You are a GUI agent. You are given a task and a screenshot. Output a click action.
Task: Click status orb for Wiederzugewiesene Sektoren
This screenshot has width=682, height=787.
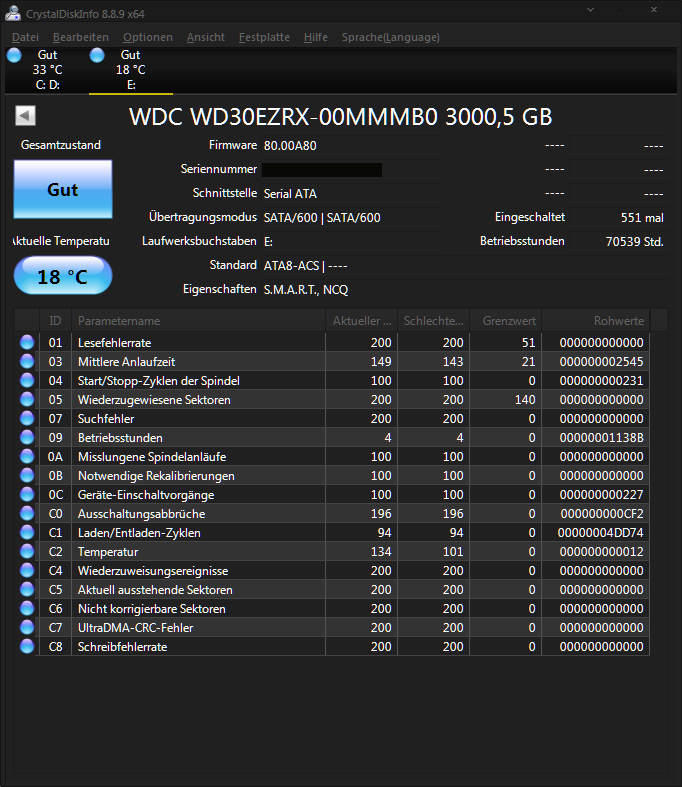27,400
